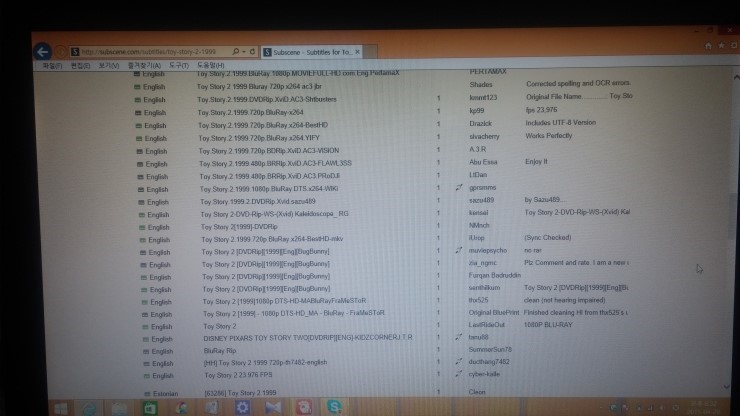
Task: Open the Toy Story 2 23.976 FPS subtitle
Action: [238, 375]
